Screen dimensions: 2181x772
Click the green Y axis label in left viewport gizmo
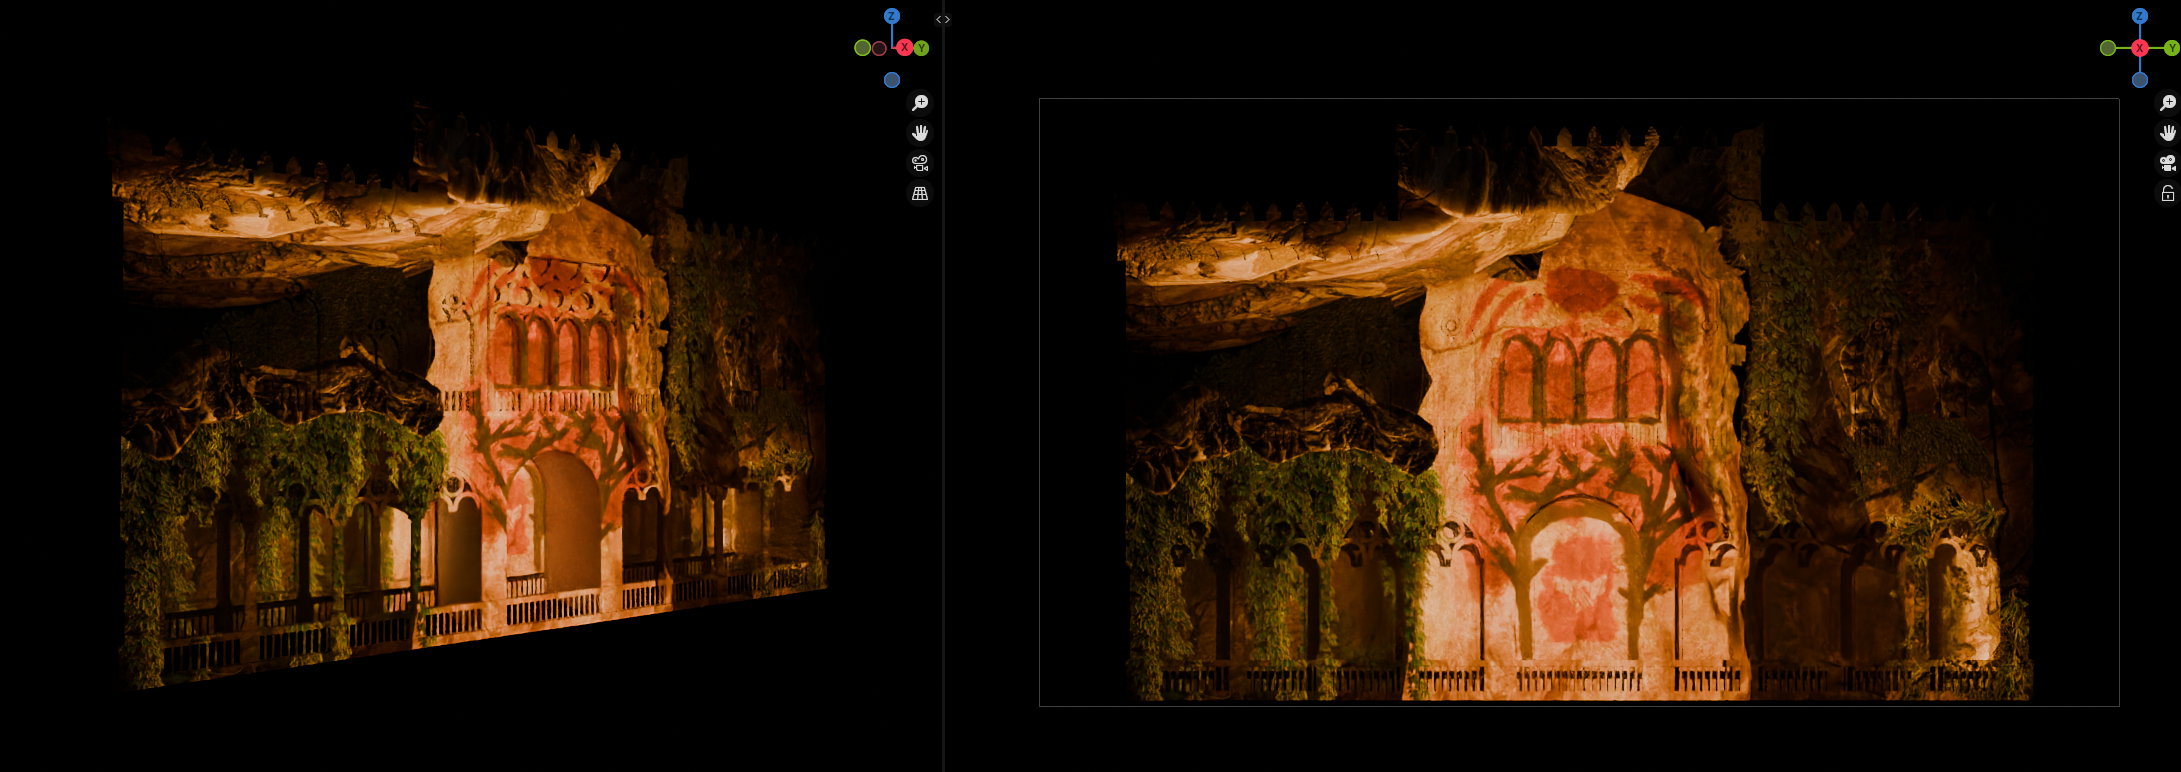pos(921,48)
